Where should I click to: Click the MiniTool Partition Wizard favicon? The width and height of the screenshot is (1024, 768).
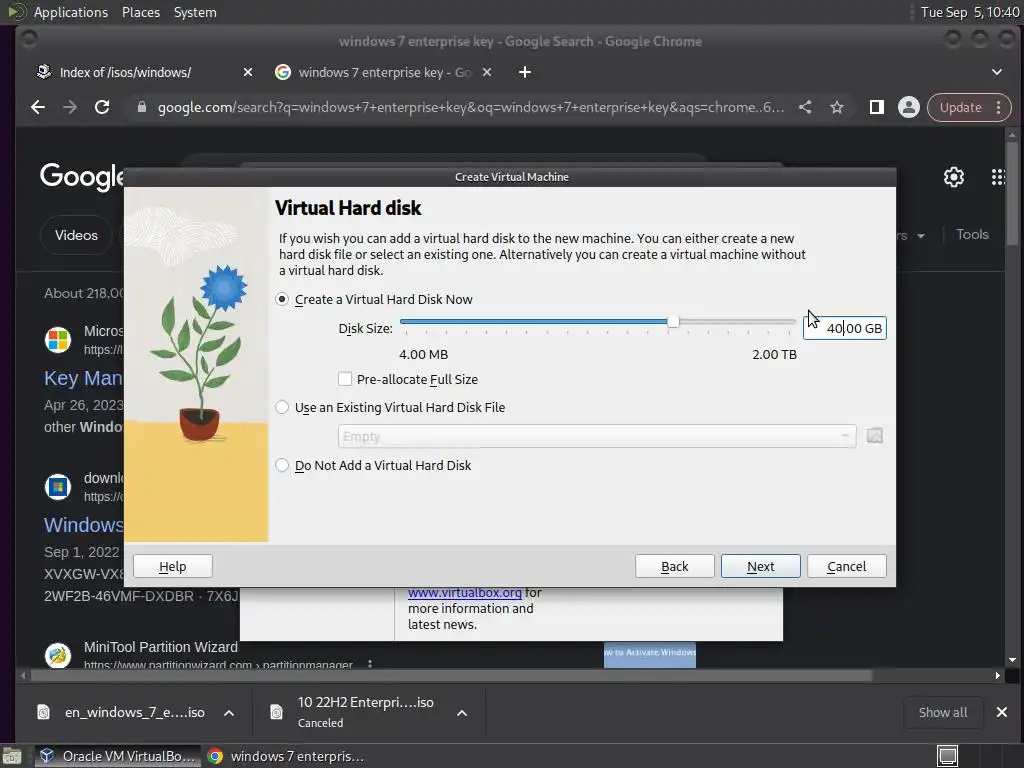click(57, 655)
